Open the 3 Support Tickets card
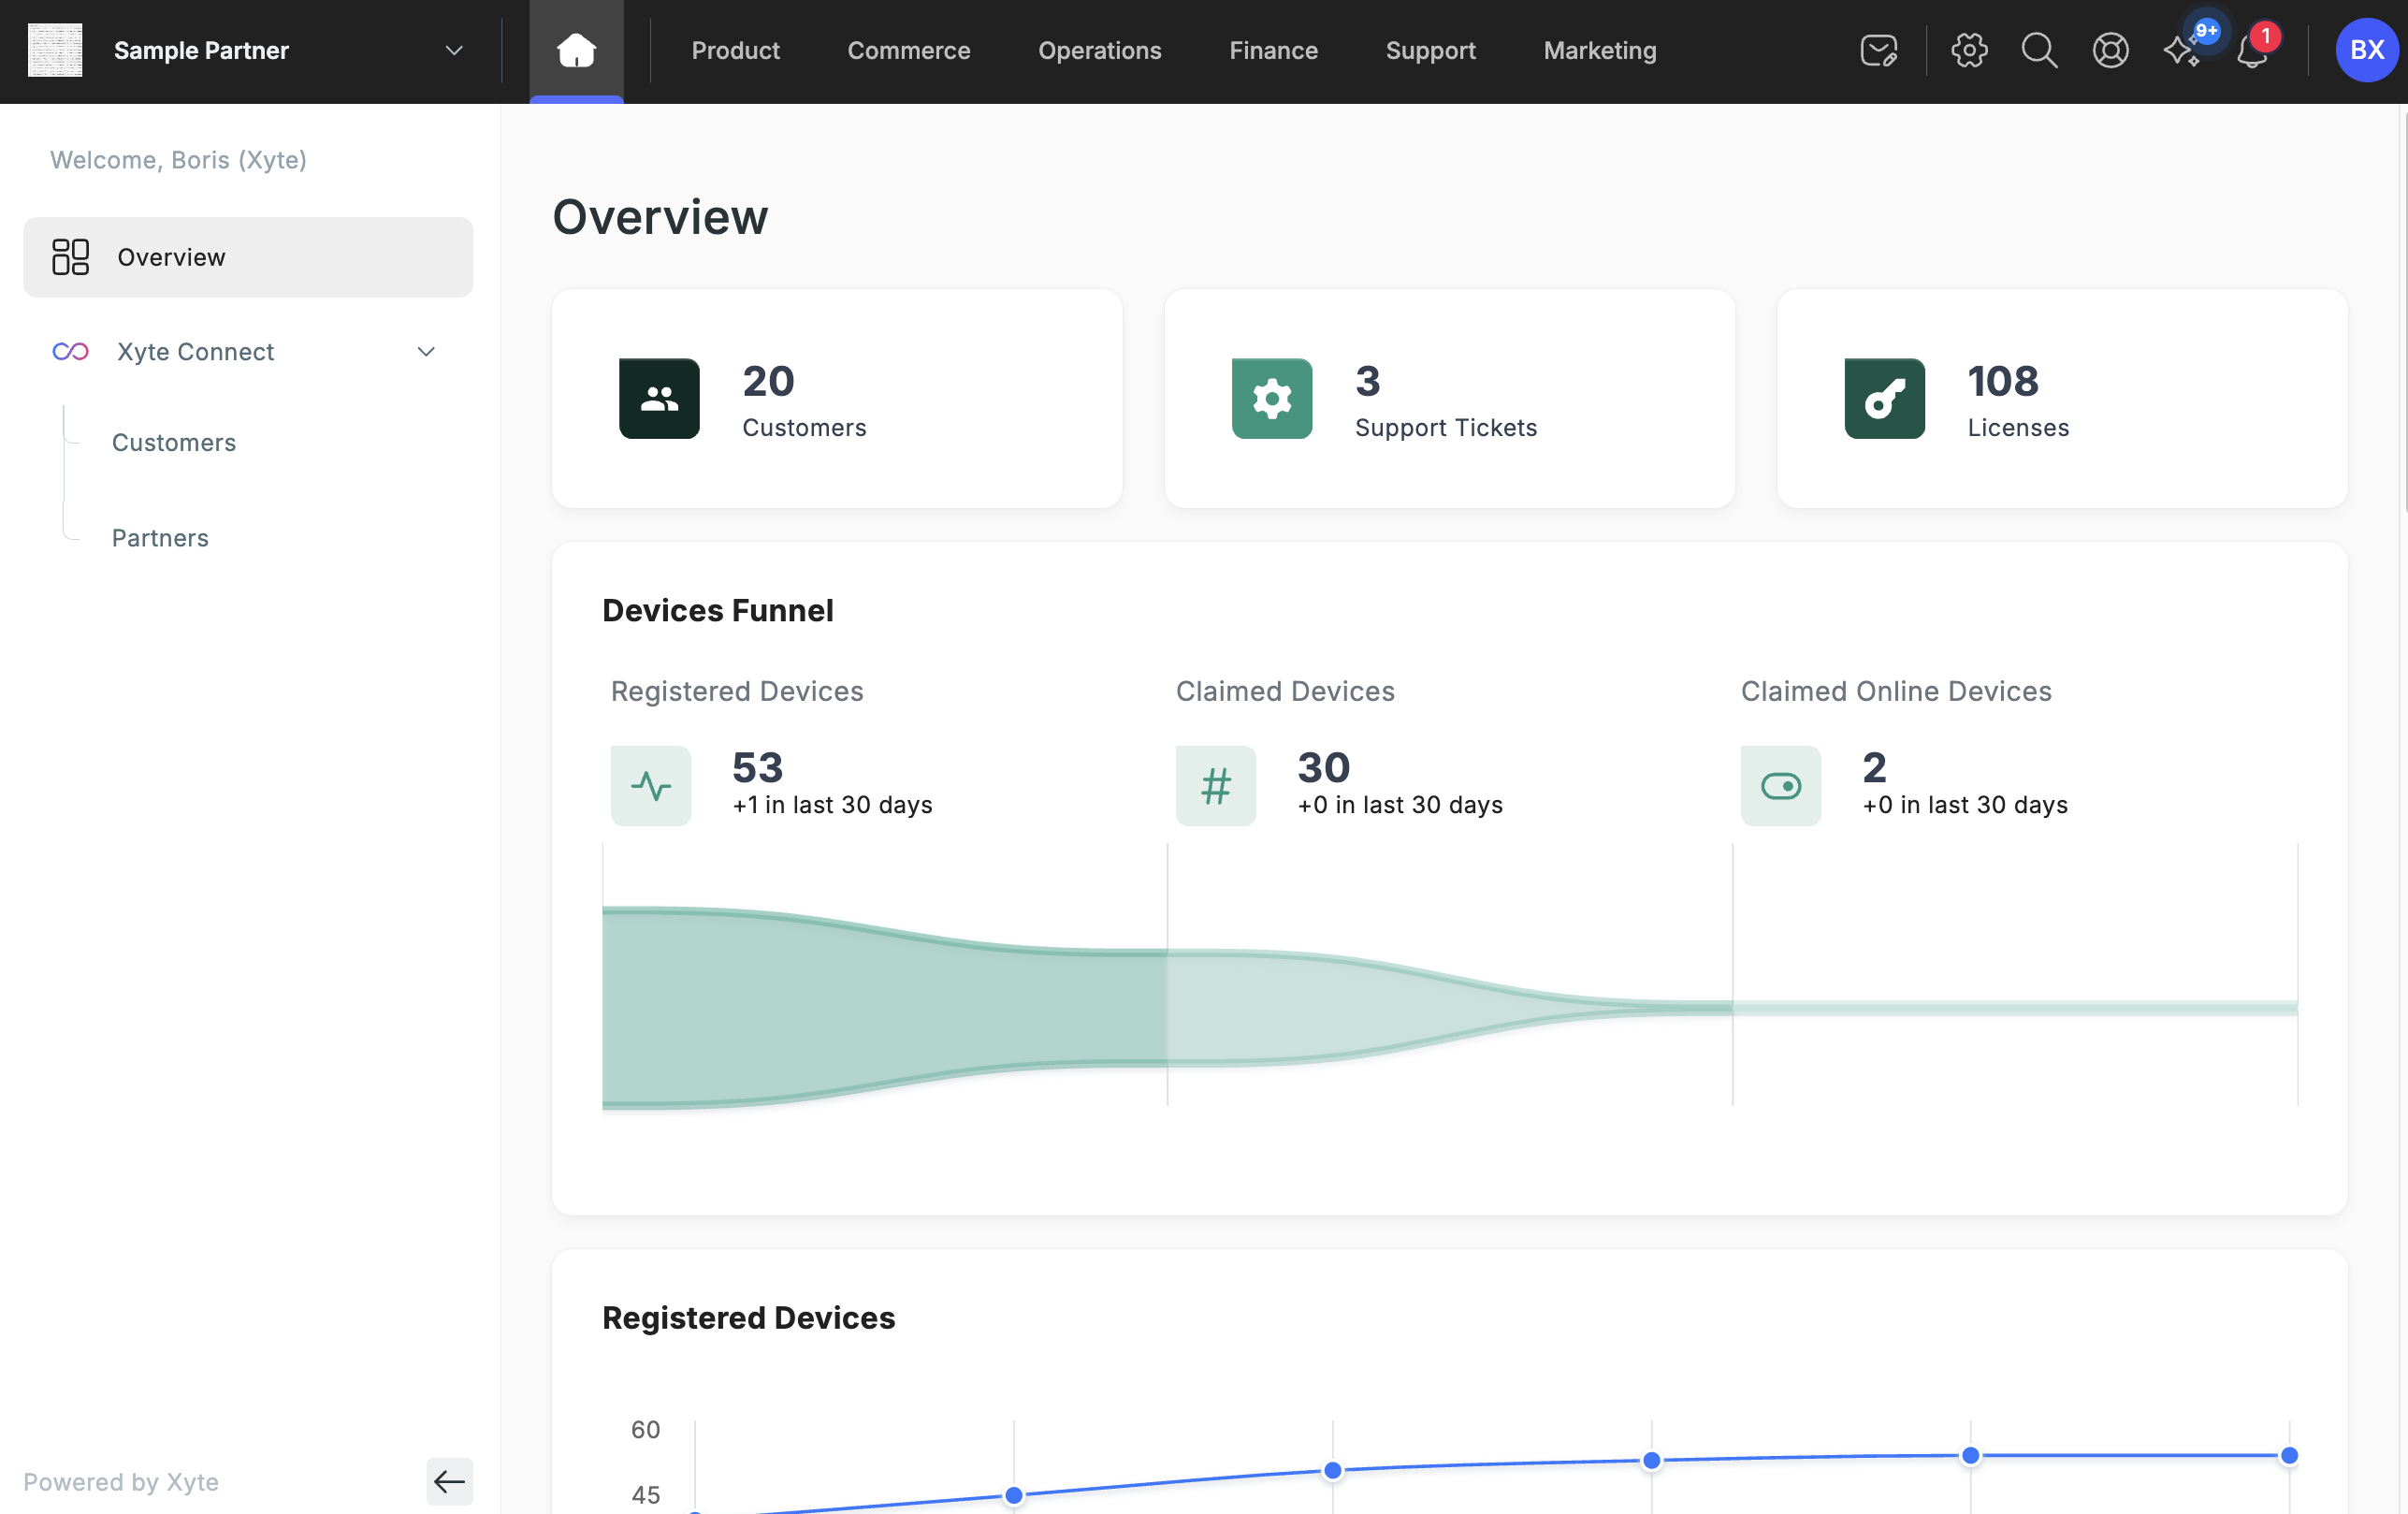Image resolution: width=2408 pixels, height=1514 pixels. [1448, 399]
